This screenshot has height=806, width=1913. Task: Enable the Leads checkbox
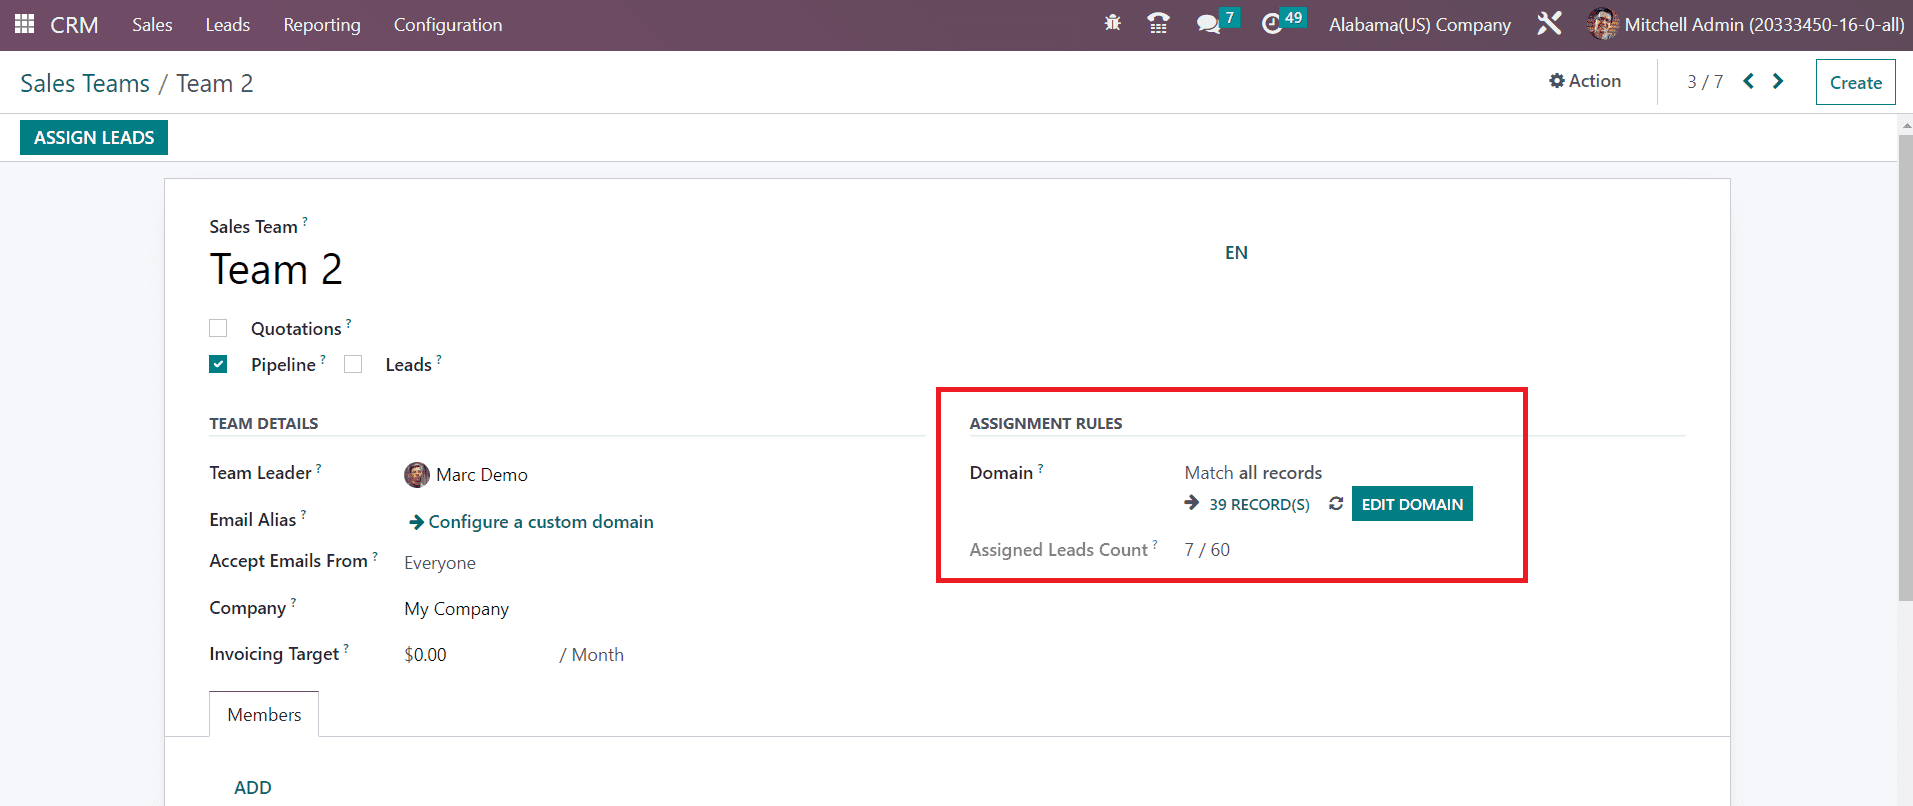coord(353,365)
